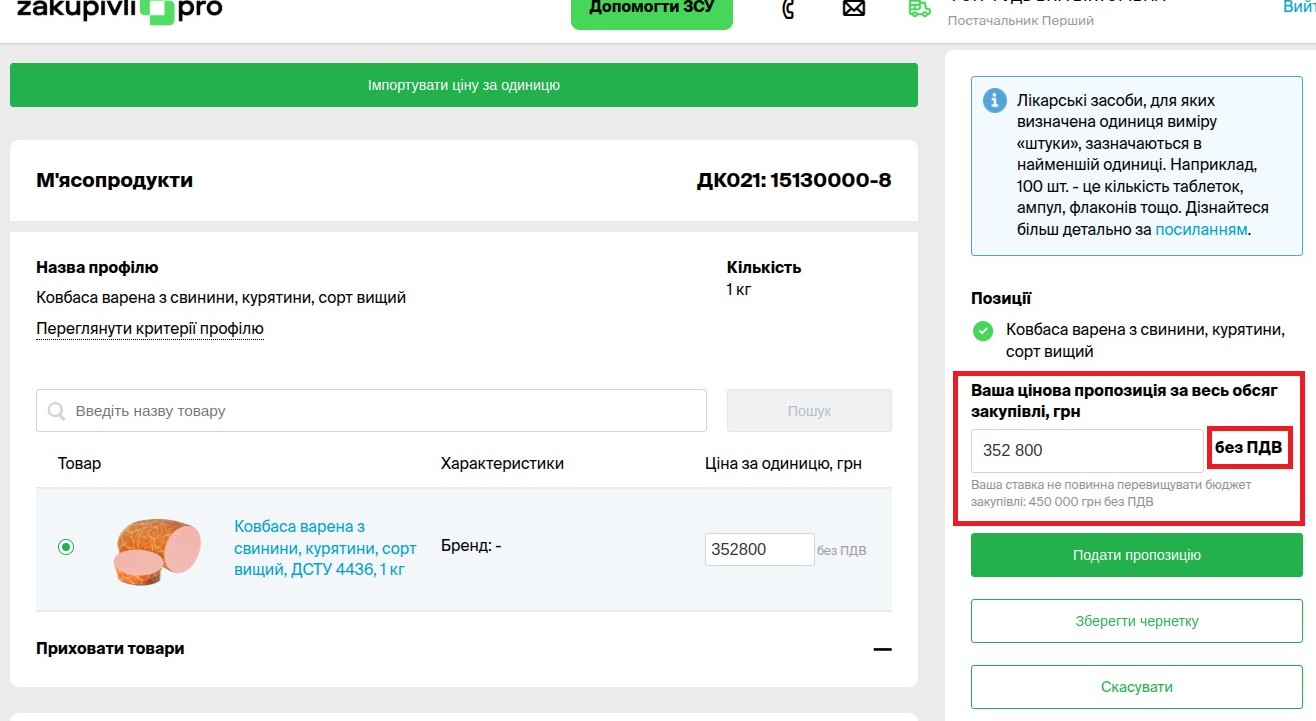Cancel with the 'Скасувати' button
This screenshot has width=1316, height=721.
pos(1136,687)
